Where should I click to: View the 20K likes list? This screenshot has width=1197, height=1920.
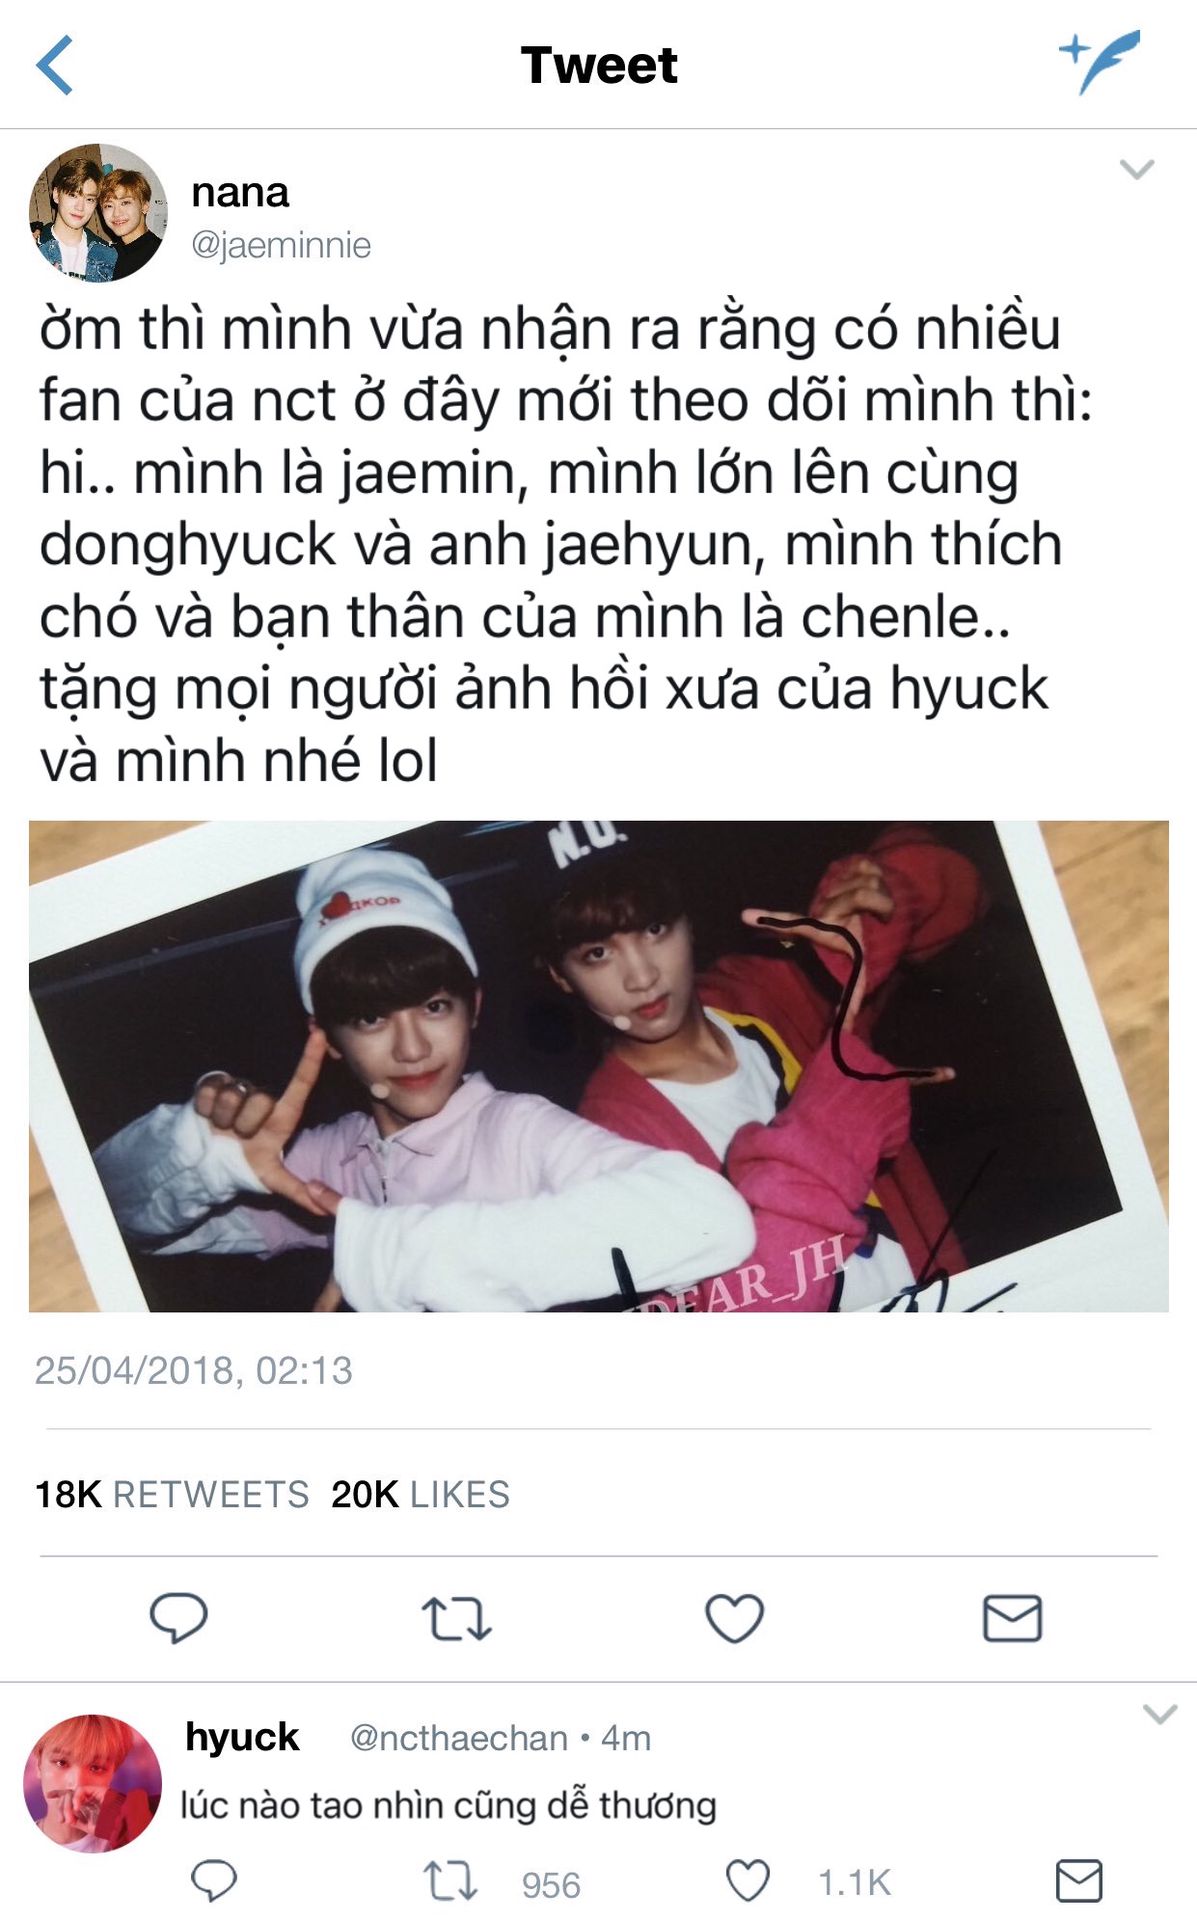point(420,1494)
